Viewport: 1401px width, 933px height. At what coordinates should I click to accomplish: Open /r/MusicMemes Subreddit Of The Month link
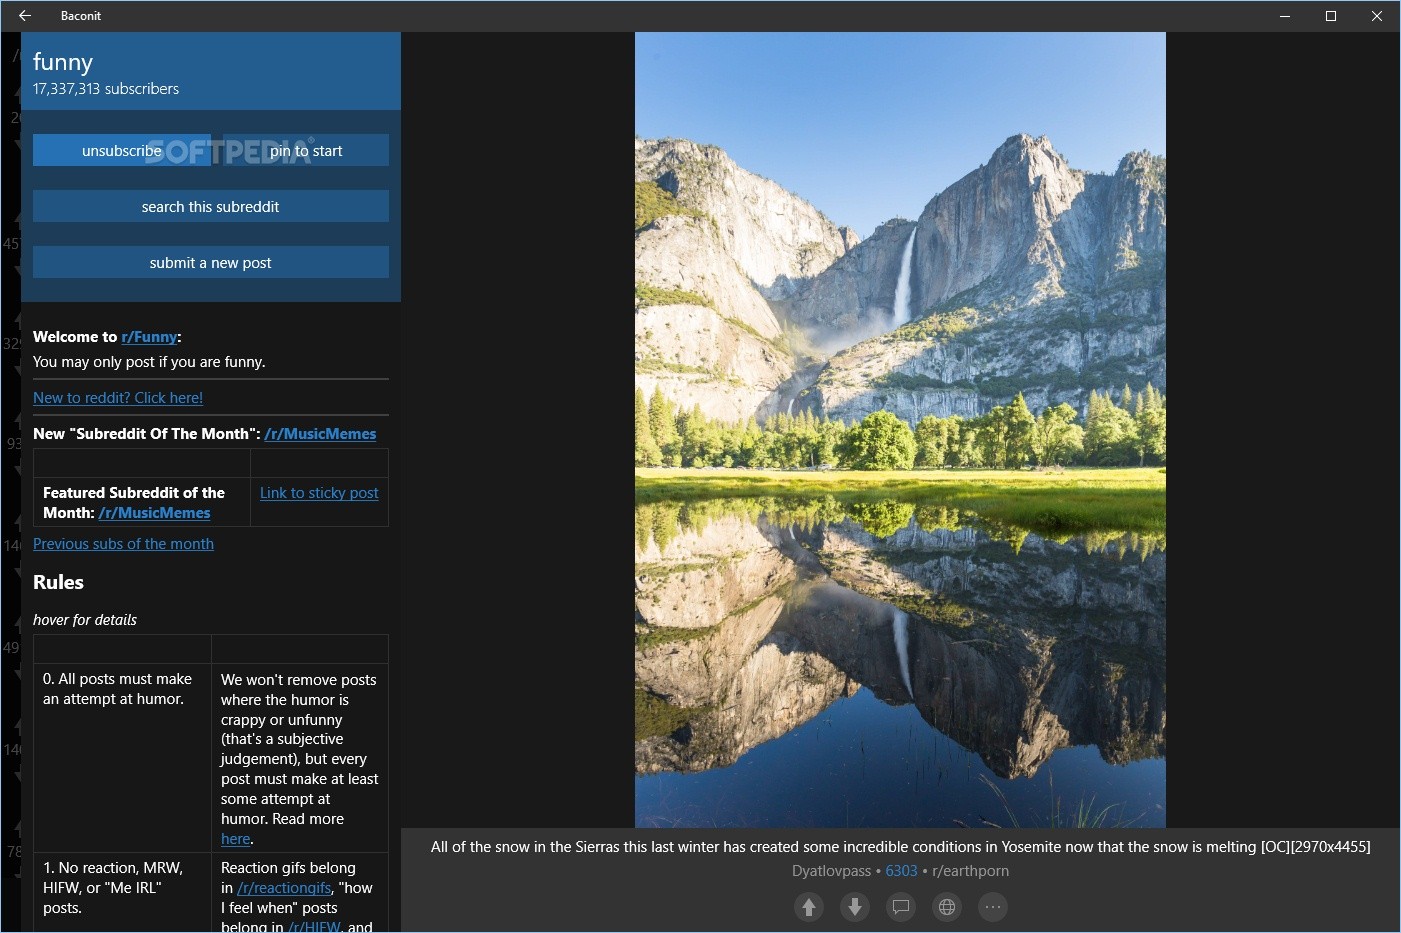[x=320, y=434]
